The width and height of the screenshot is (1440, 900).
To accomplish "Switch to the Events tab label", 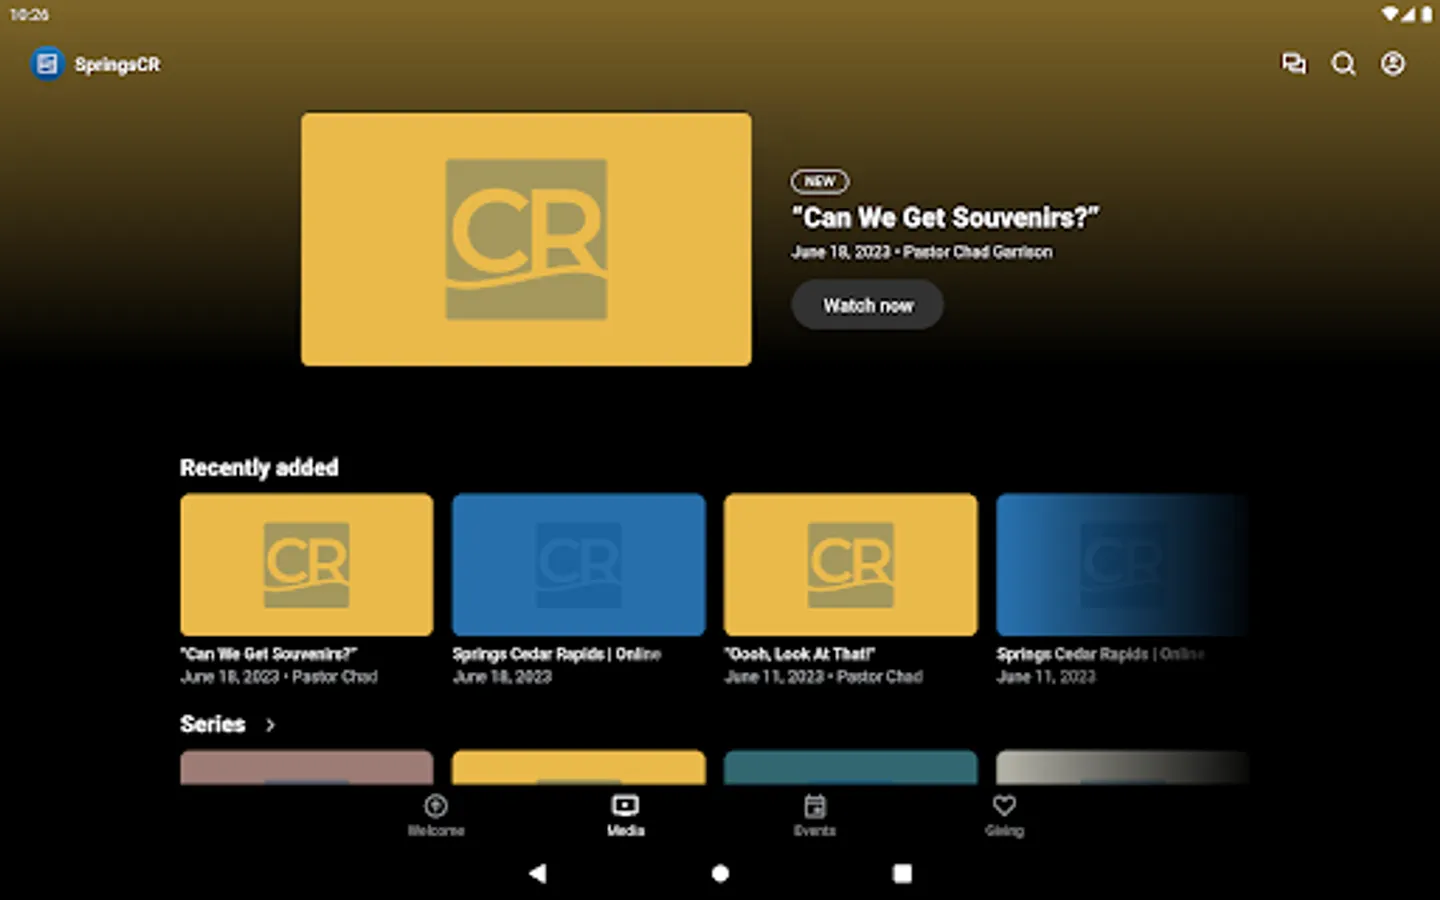I will 815,831.
